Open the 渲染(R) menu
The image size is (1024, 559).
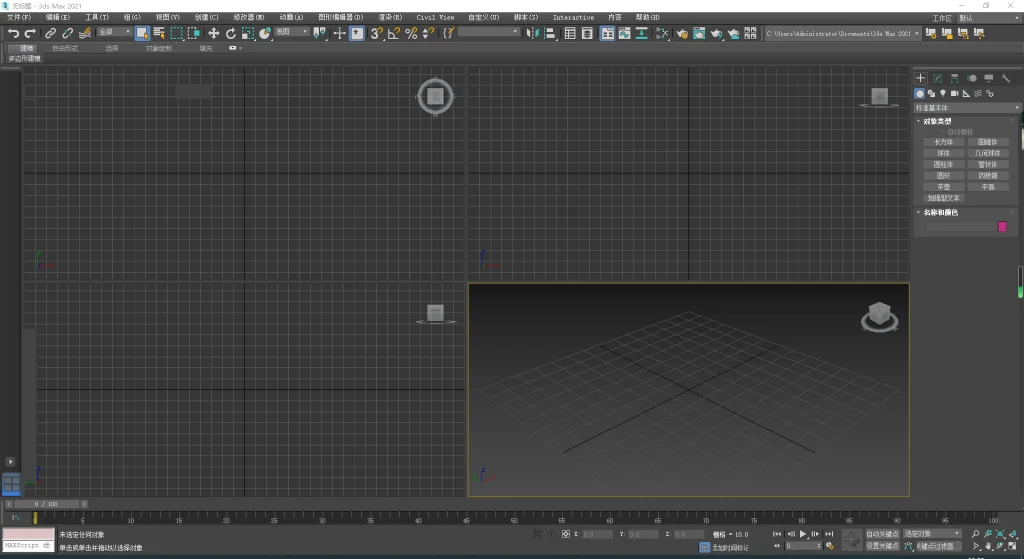click(390, 18)
